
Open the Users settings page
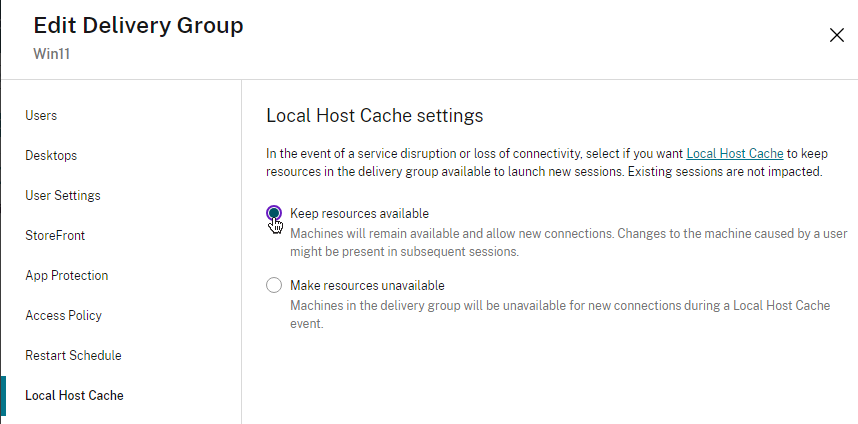[41, 115]
